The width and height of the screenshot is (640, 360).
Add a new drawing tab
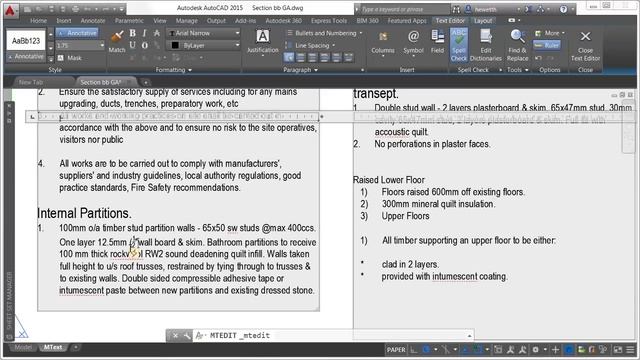click(x=146, y=82)
